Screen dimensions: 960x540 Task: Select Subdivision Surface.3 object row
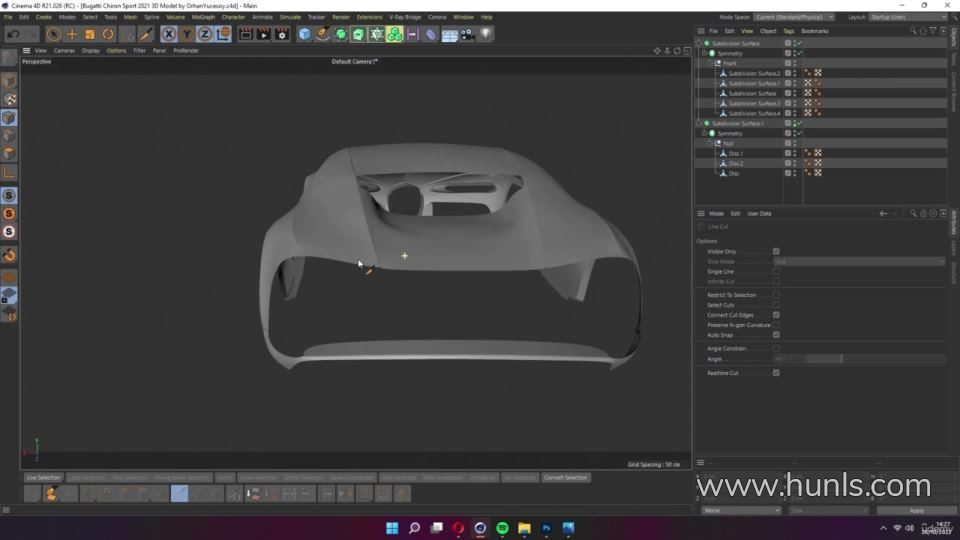820,103
